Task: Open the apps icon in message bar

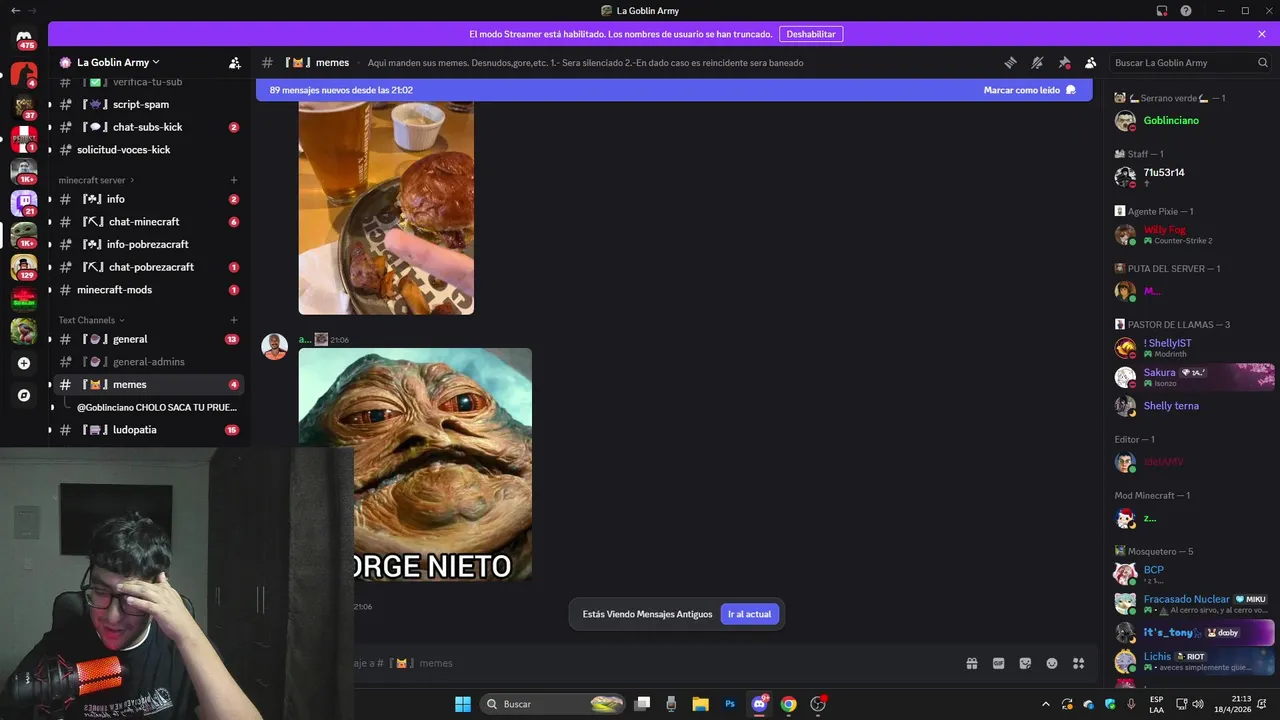Action: click(x=1079, y=663)
